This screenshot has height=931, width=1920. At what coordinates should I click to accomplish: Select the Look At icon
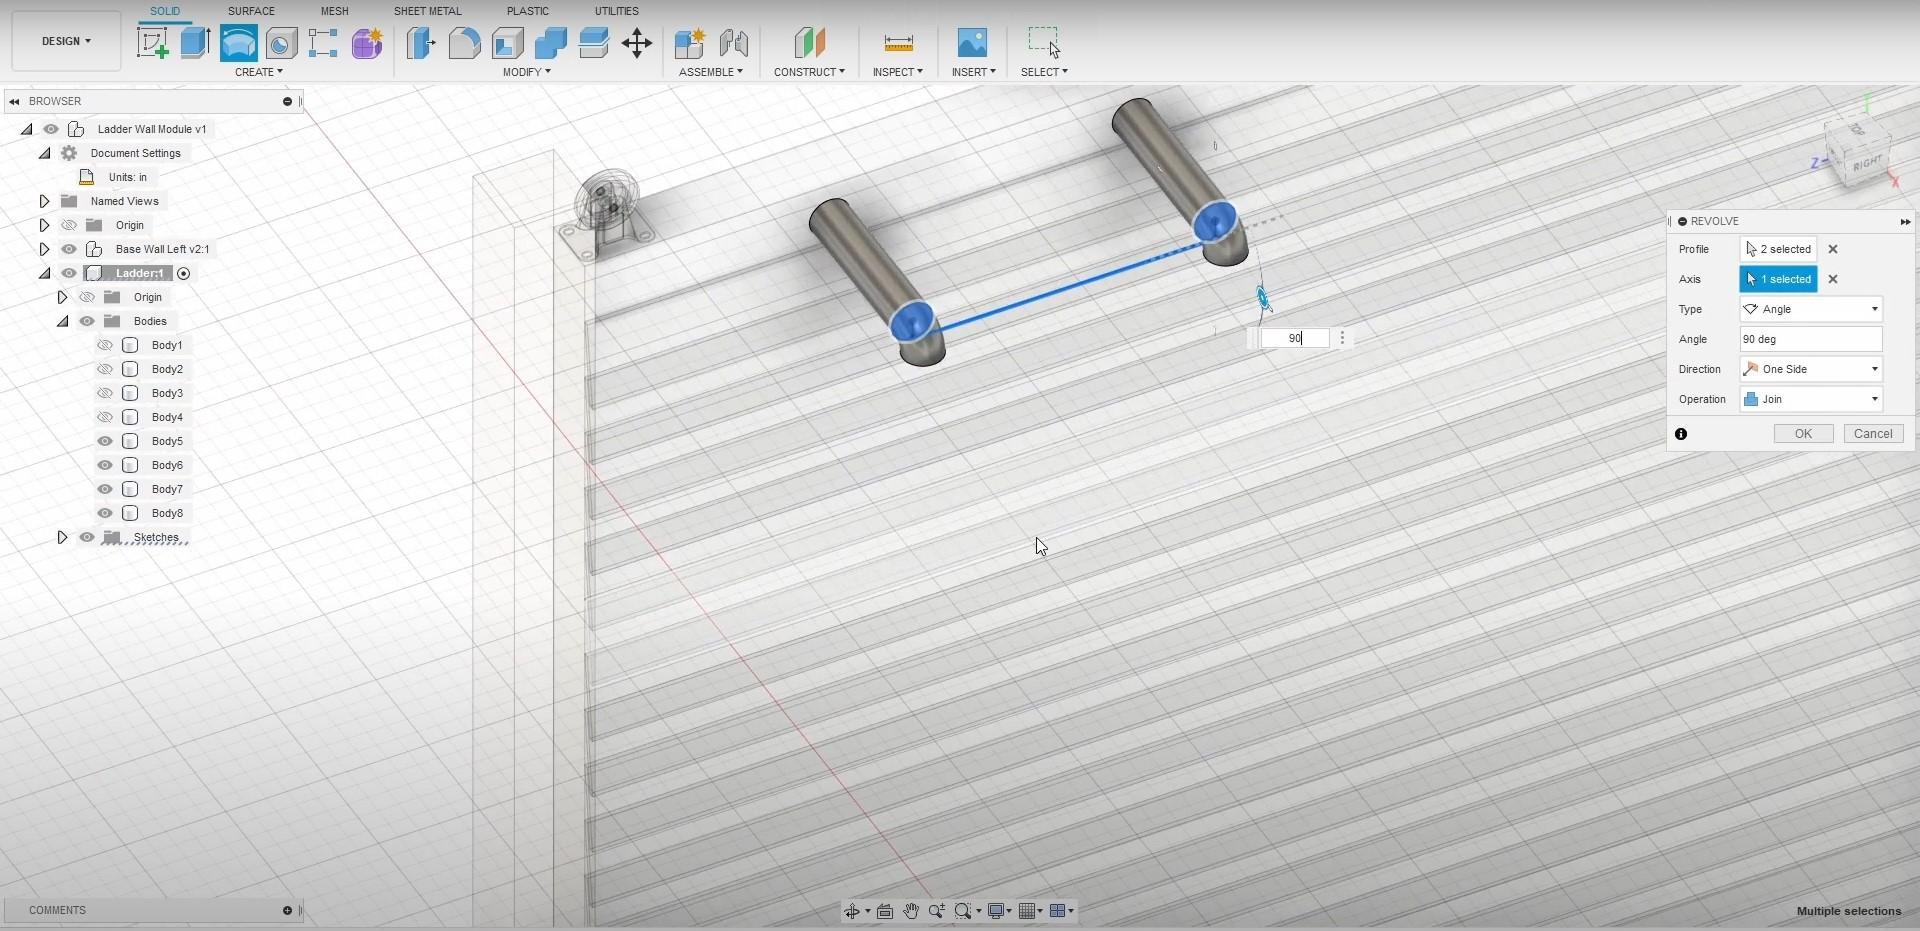tap(885, 911)
